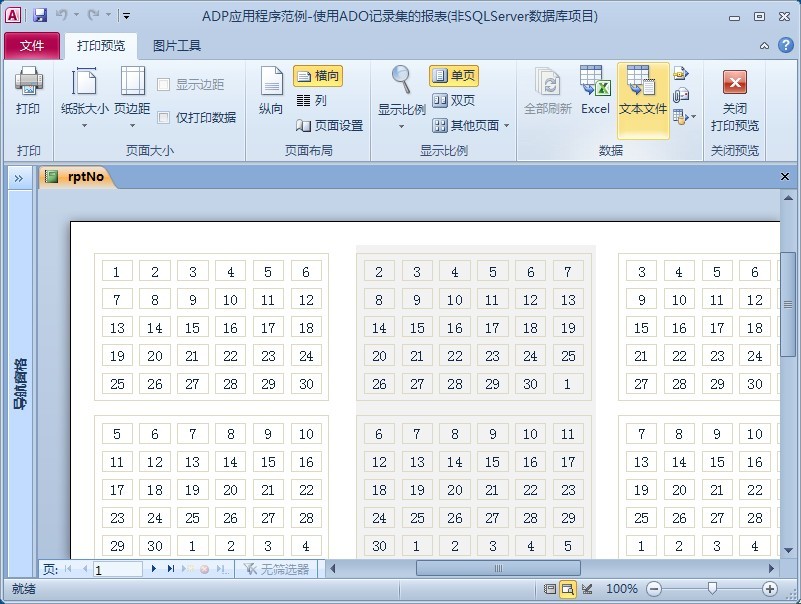The width and height of the screenshot is (801, 604).
Task: Minimize the ribbon with the chevron
Action: [x=764, y=46]
